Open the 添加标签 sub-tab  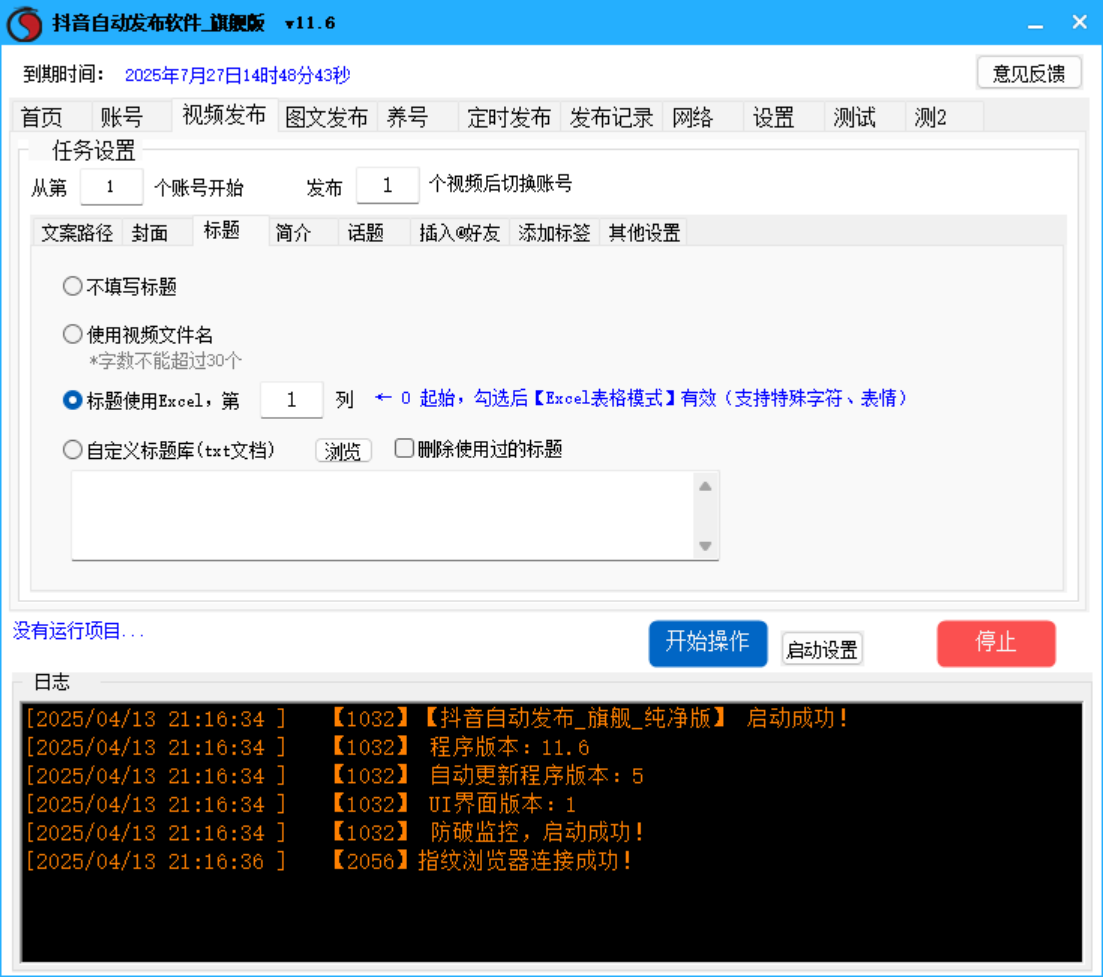[x=554, y=233]
